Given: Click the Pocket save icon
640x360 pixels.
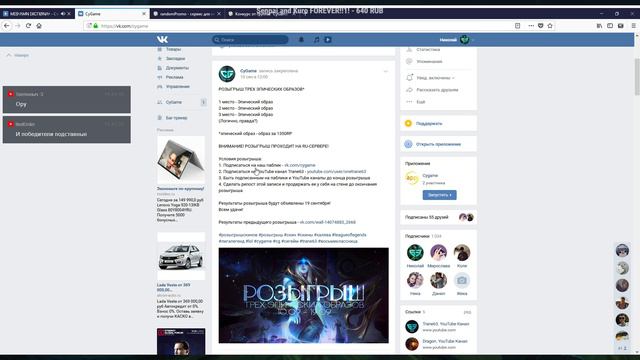Looking at the screenshot, I should 540,26.
